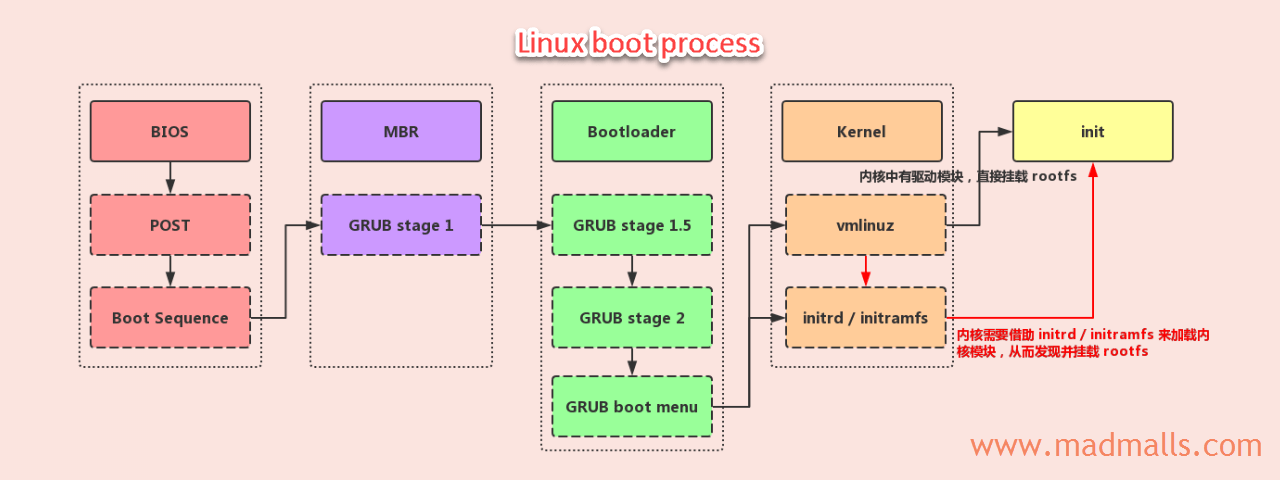Click the BIOS box
Image resolution: width=1280 pixels, height=480 pixels.
click(x=170, y=131)
